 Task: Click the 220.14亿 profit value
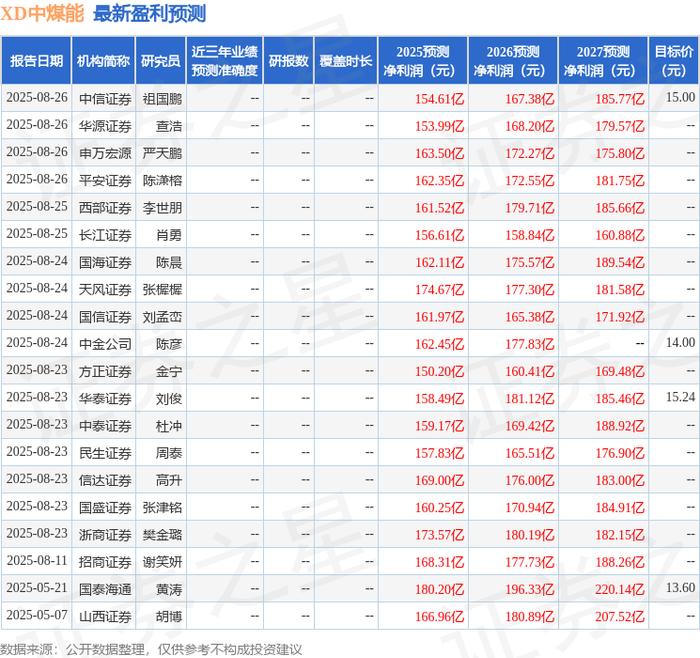tap(620, 589)
